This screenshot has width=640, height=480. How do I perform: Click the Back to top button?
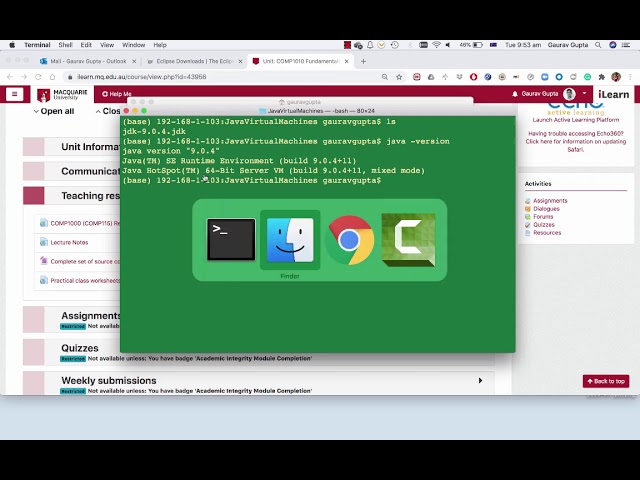click(x=606, y=381)
